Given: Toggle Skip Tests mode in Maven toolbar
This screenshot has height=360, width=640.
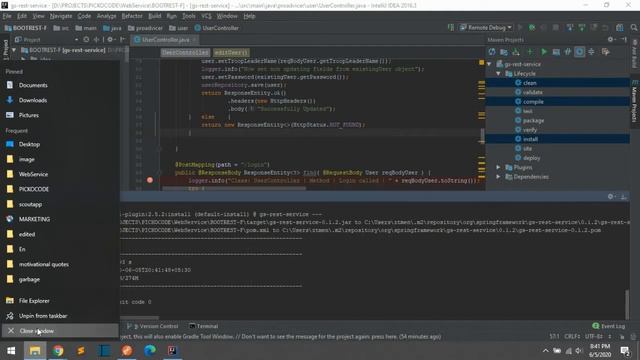Looking at the screenshot, I should 580,52.
